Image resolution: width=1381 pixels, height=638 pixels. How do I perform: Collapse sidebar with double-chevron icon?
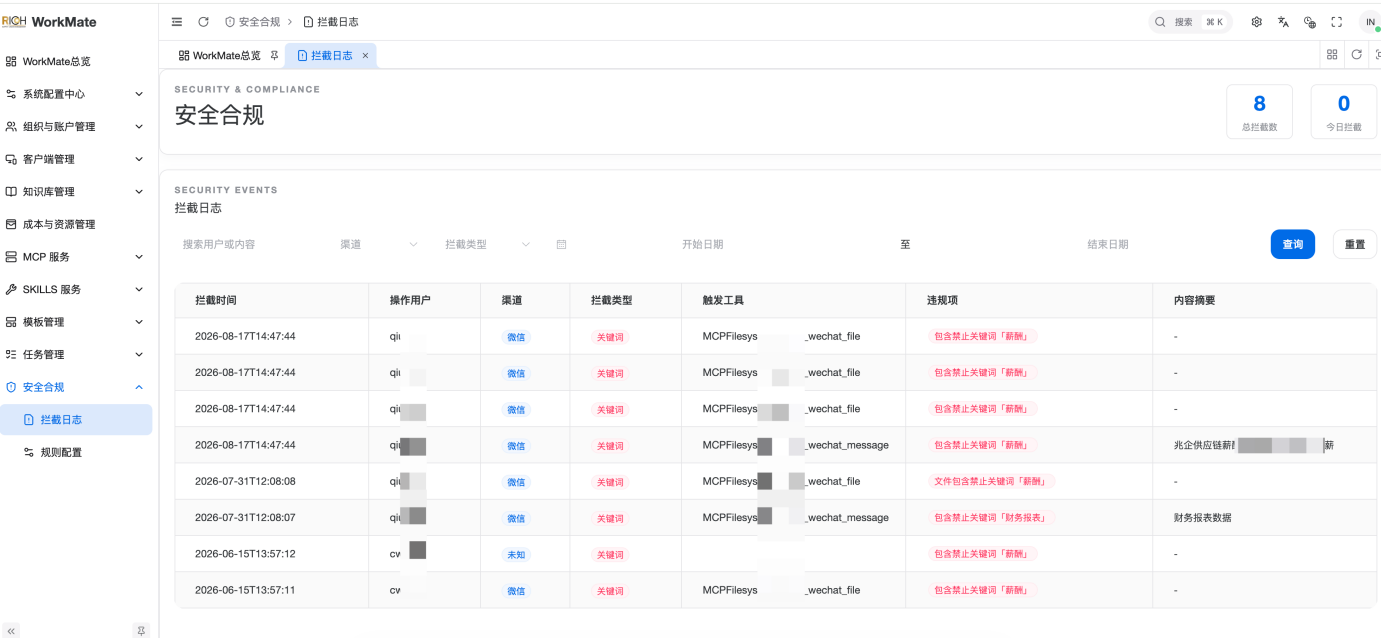(x=12, y=631)
